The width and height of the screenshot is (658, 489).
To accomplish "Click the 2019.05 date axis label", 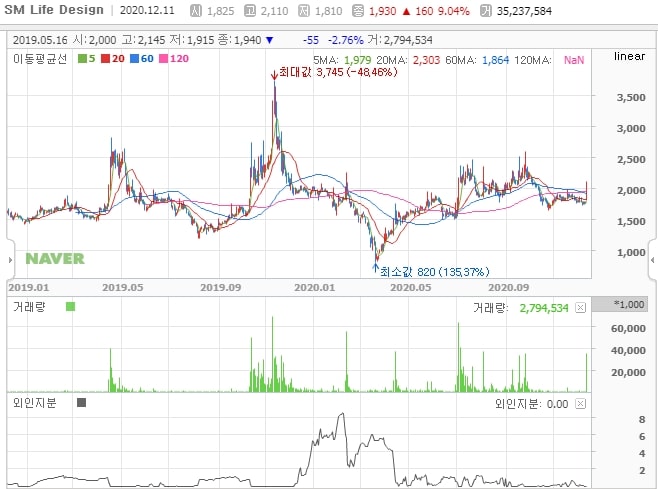I will [123, 288].
